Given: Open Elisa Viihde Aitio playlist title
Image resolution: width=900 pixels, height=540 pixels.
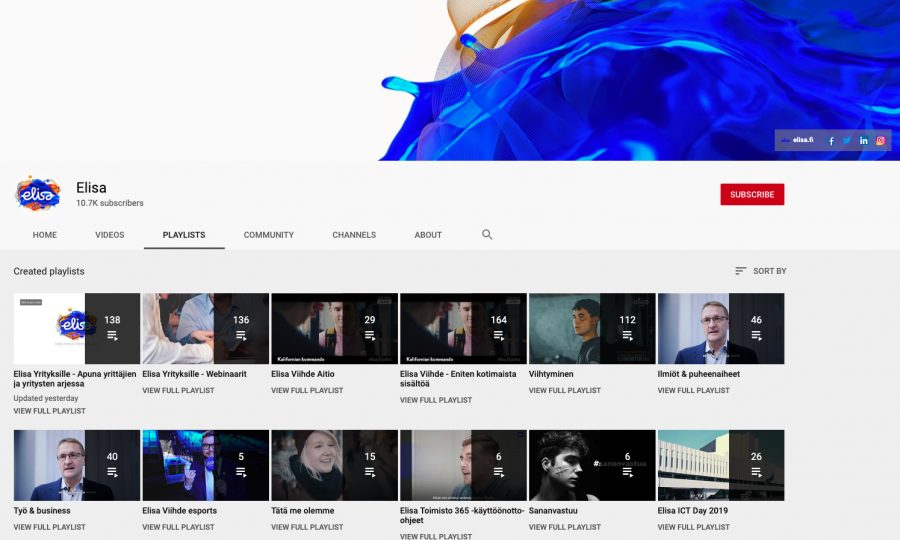Looking at the screenshot, I should [302, 374].
